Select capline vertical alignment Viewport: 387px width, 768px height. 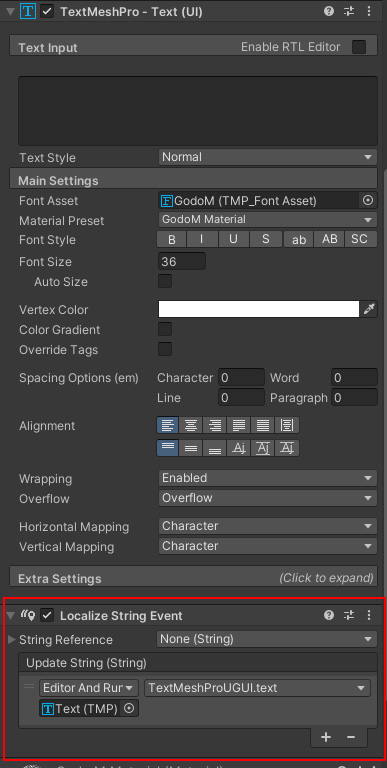click(287, 448)
